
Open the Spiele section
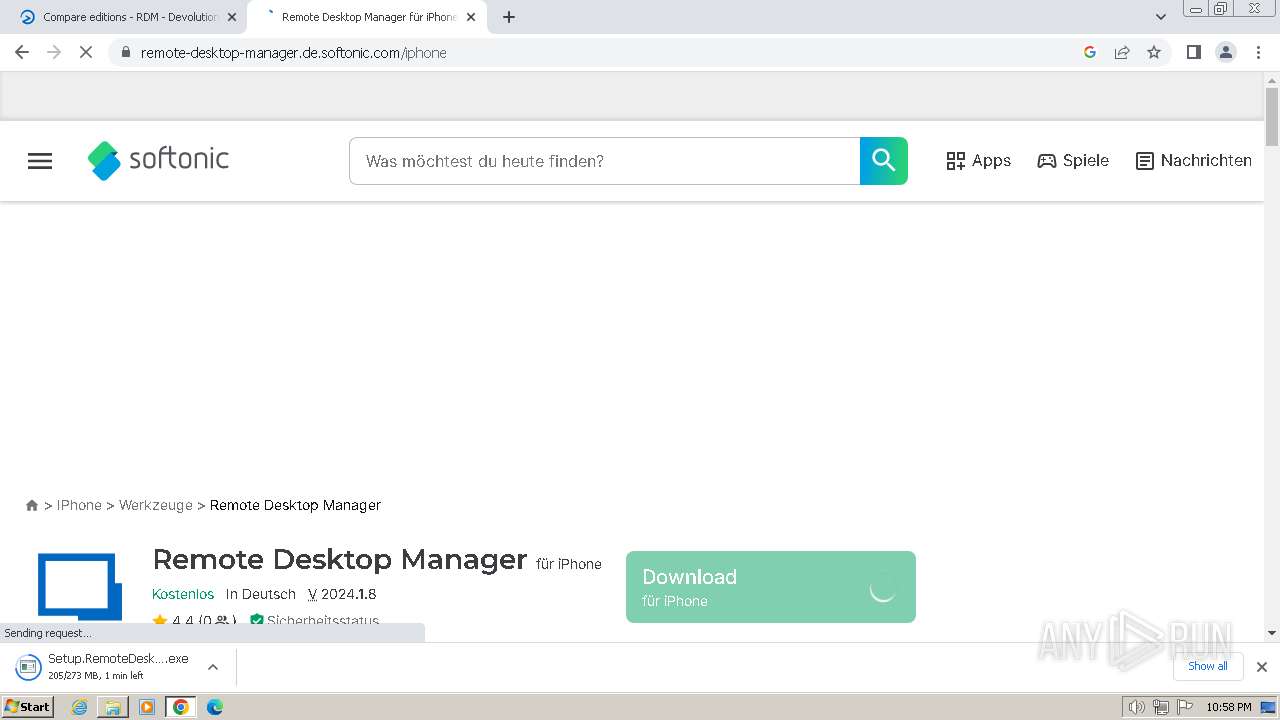point(1073,161)
